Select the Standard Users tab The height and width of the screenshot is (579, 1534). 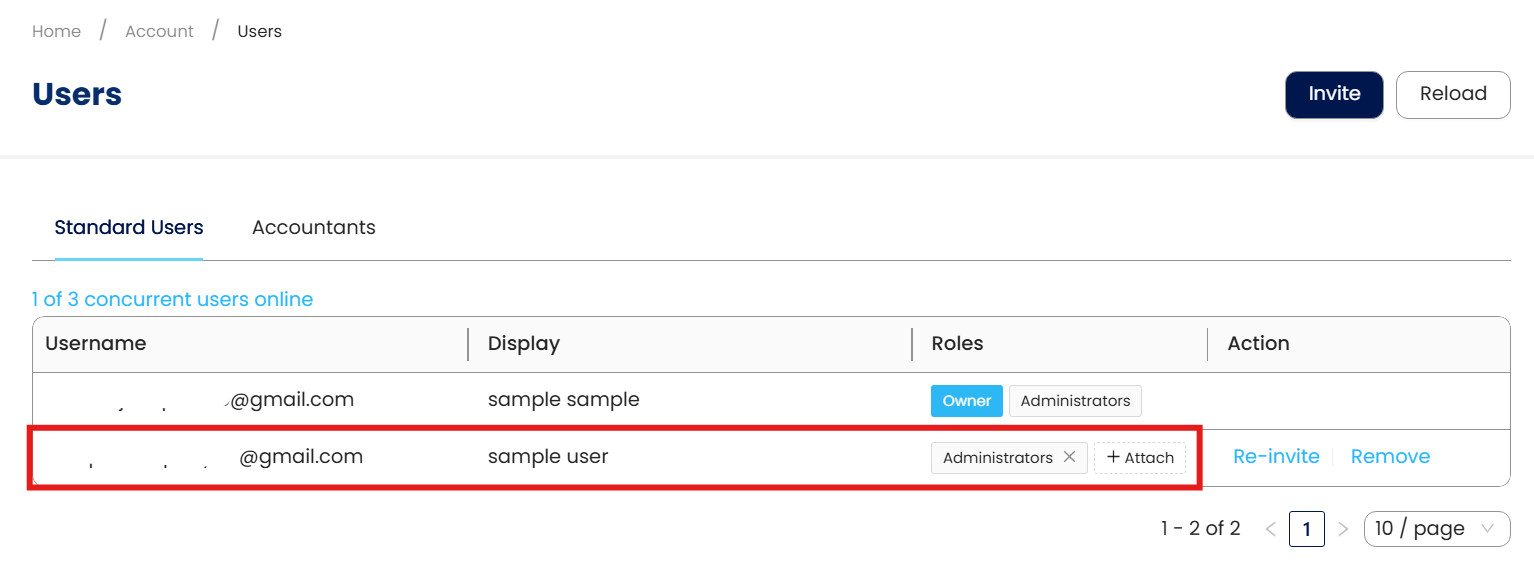[129, 228]
